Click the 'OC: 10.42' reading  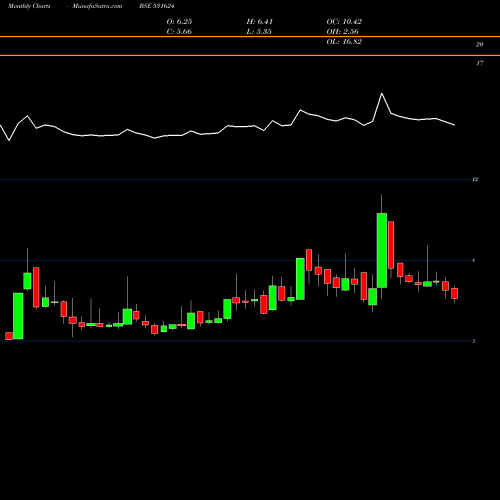(x=344, y=22)
